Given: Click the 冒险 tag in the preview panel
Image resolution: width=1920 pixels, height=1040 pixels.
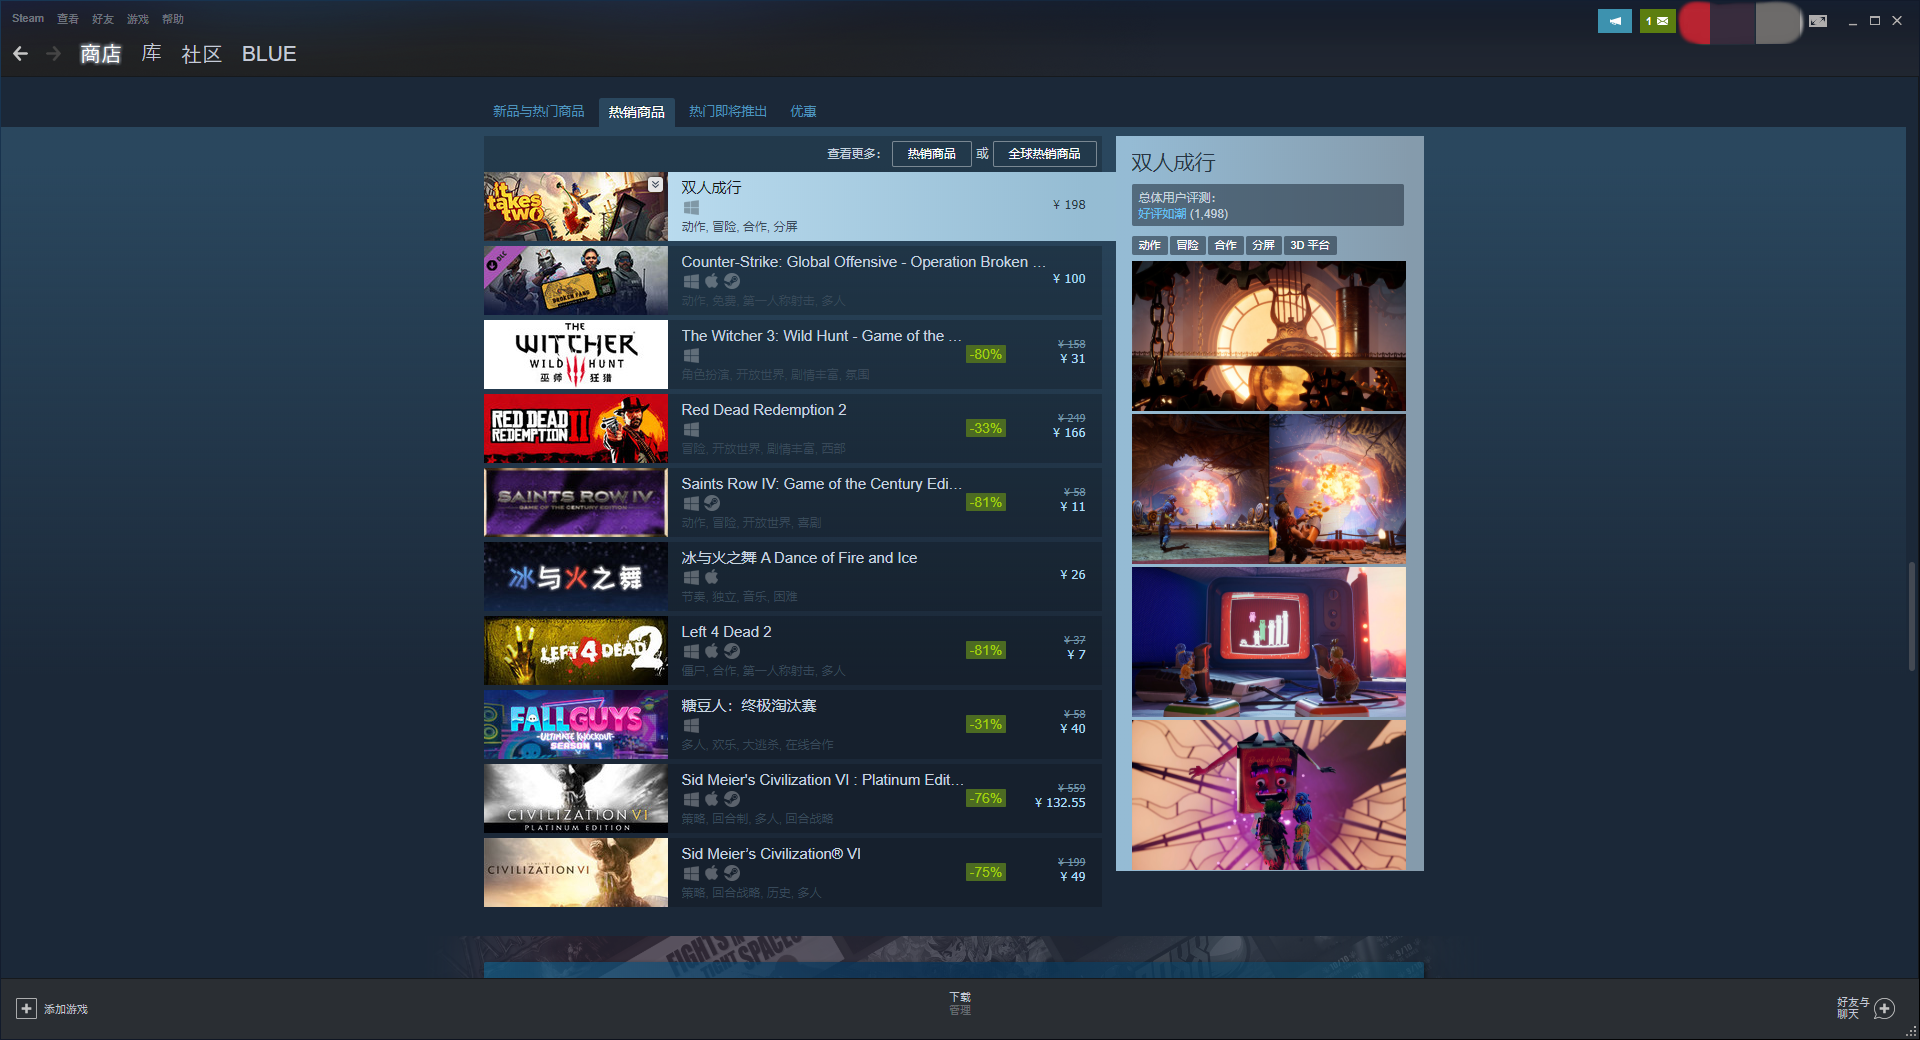Looking at the screenshot, I should pos(1188,246).
